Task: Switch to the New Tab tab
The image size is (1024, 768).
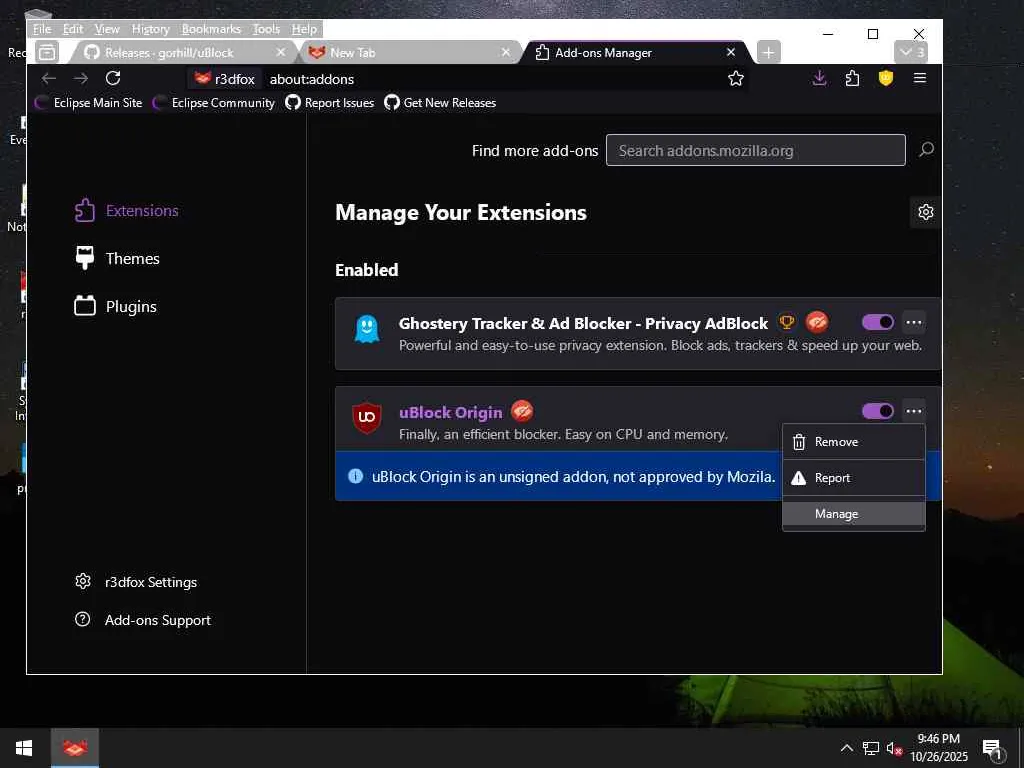Action: [411, 52]
